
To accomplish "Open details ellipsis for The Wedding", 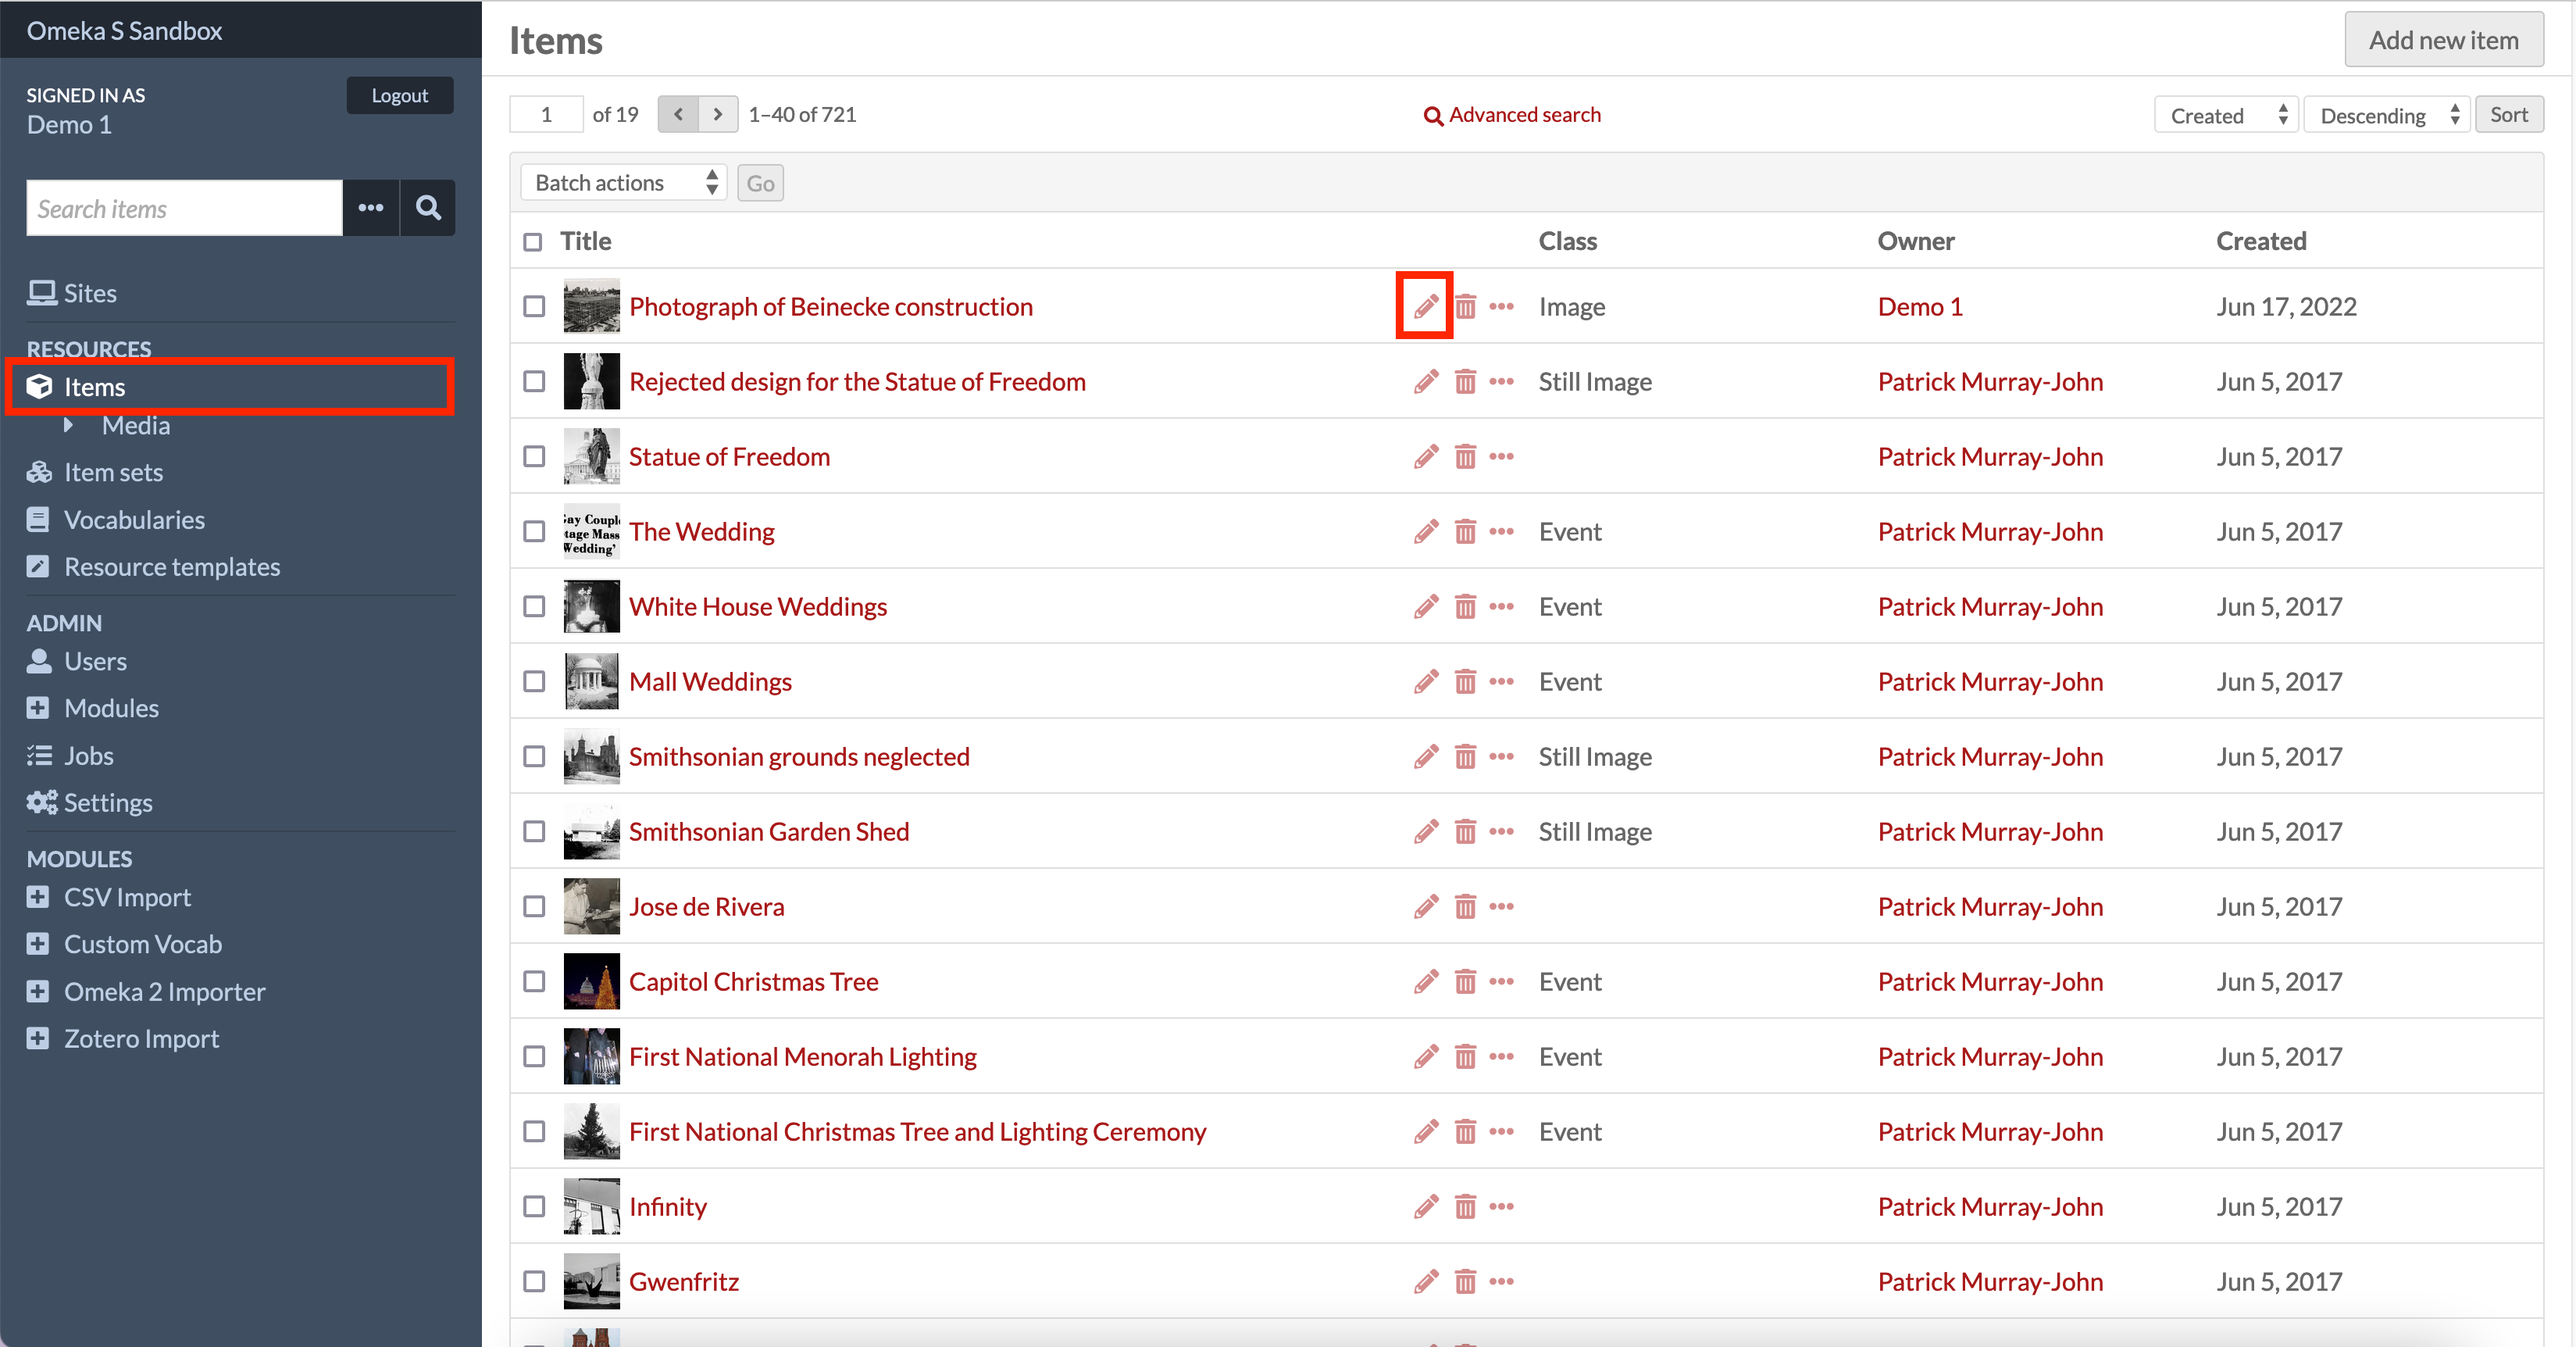I will 1501,531.
